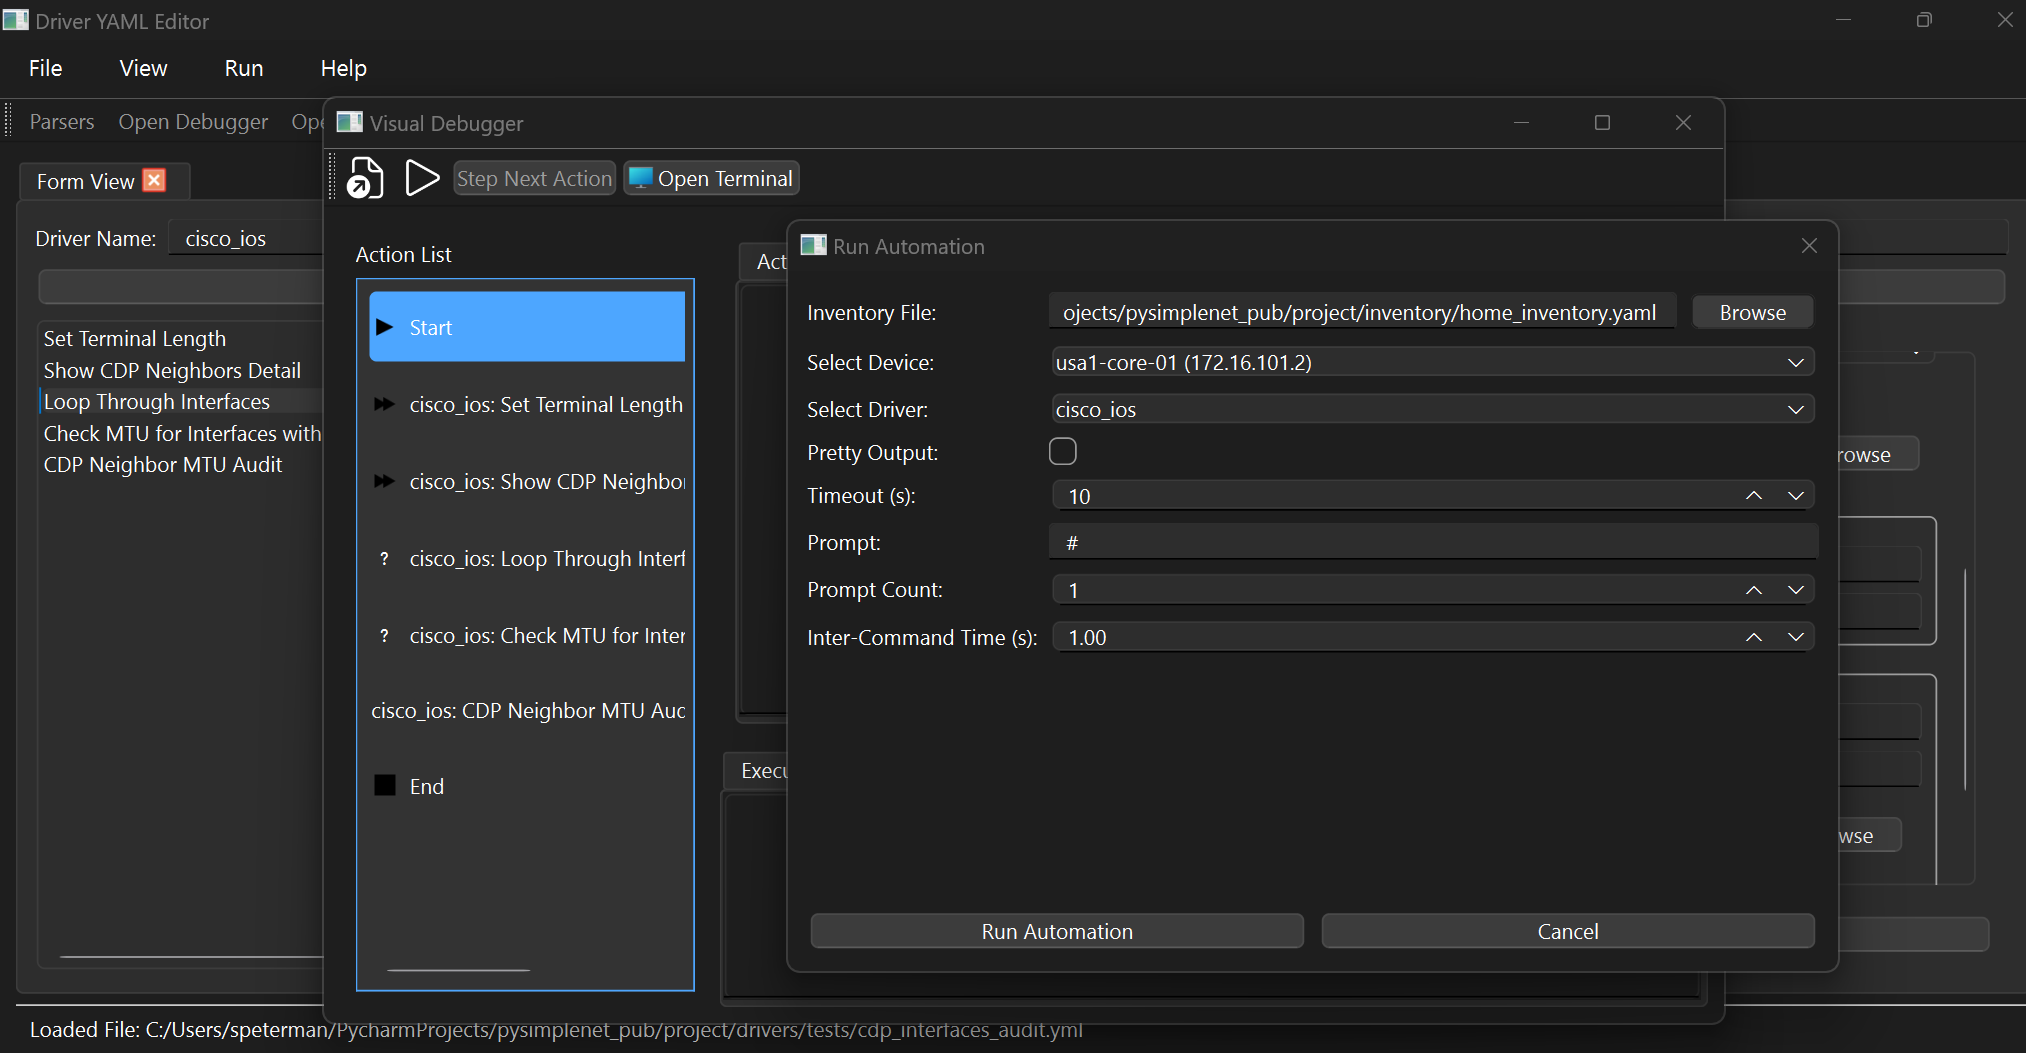Restore the main Driver YAML Editor window

(x=1923, y=20)
